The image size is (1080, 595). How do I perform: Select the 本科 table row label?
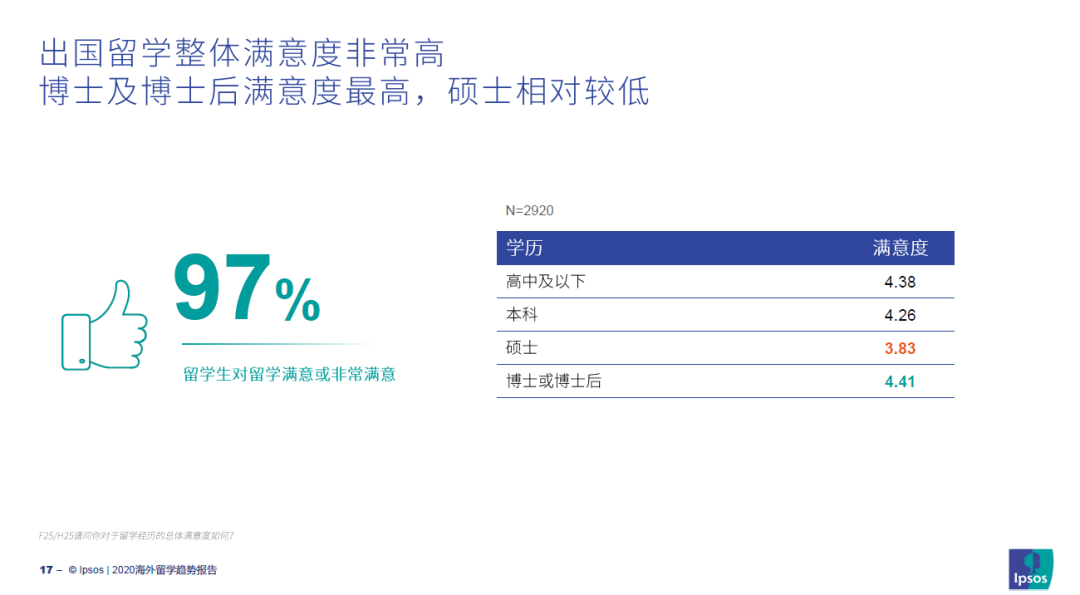click(x=521, y=315)
